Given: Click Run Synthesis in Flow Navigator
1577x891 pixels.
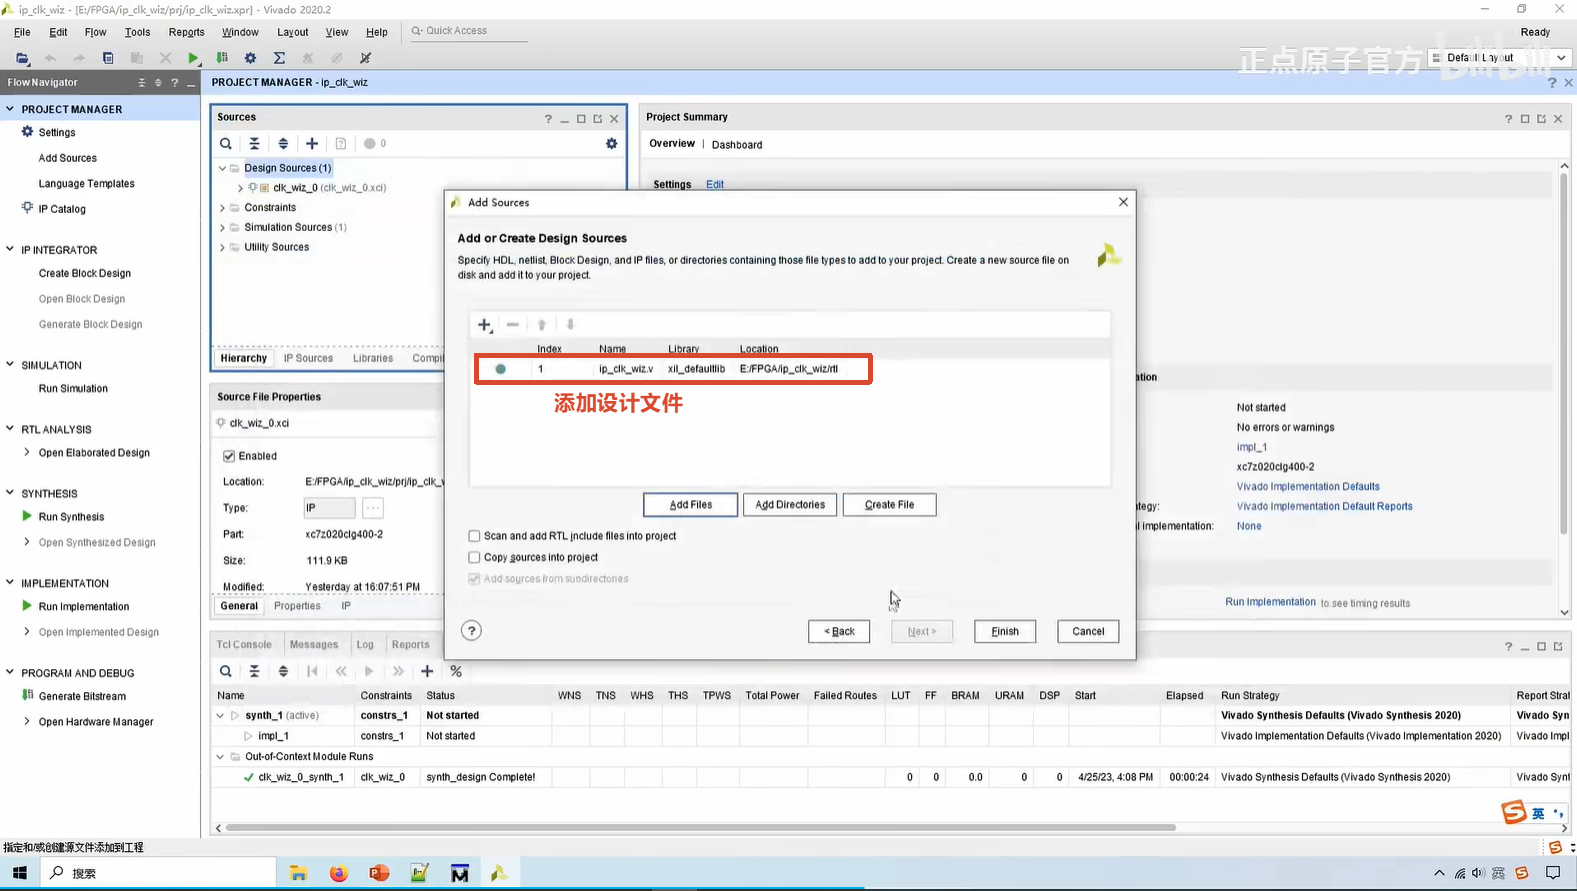Looking at the screenshot, I should pyautogui.click(x=71, y=517).
